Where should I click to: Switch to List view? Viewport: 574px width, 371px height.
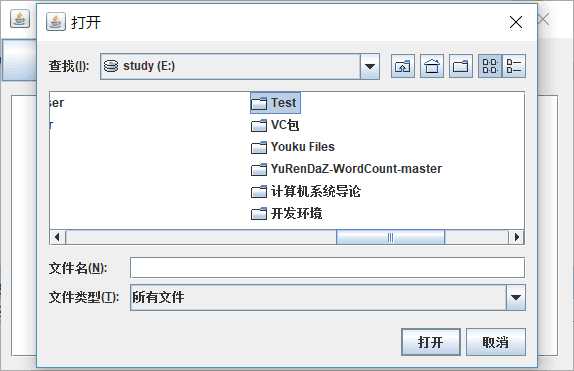[490, 66]
